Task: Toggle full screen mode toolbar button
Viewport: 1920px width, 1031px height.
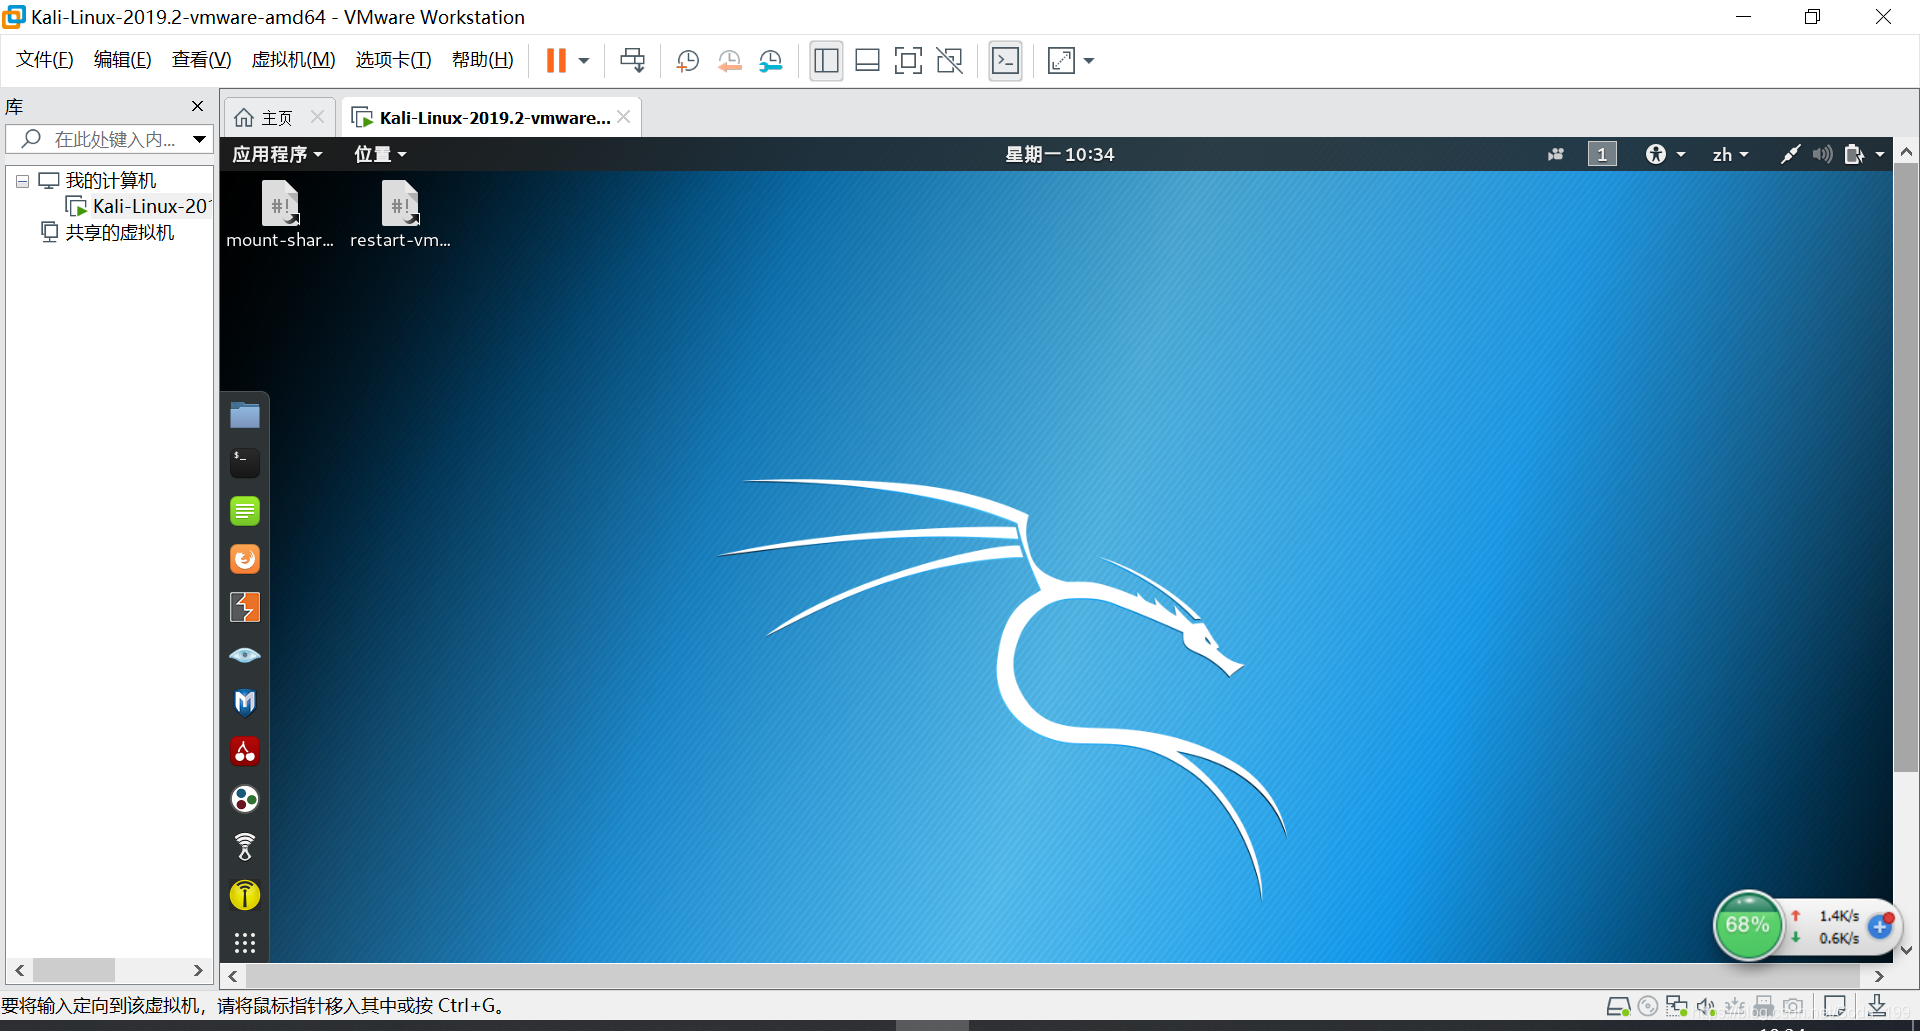Action: 908,61
